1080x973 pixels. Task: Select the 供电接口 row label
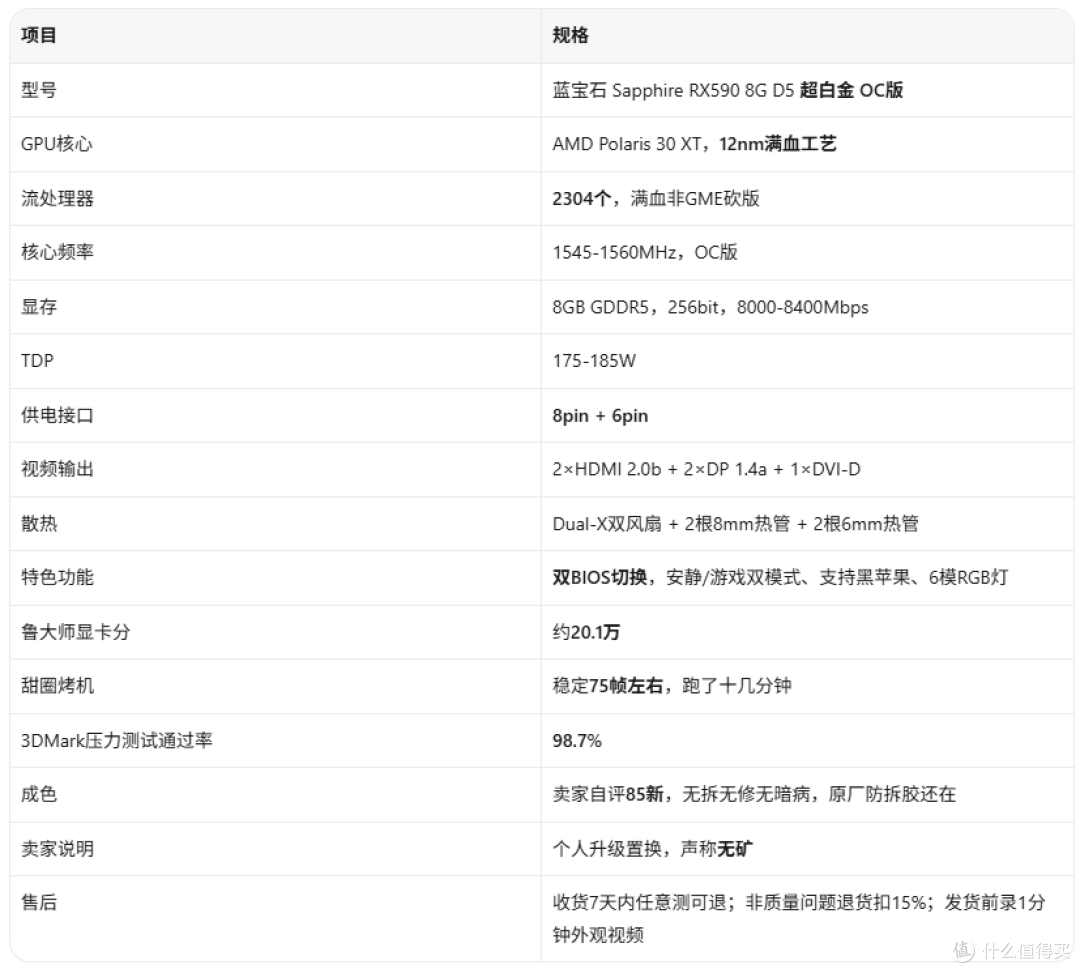pyautogui.click(x=57, y=415)
